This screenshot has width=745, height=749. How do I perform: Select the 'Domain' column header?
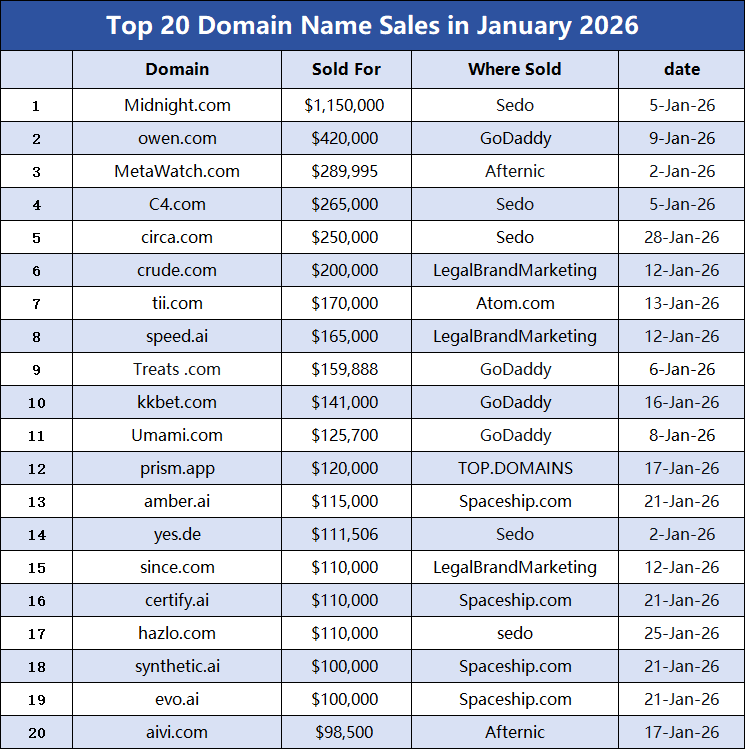pos(177,69)
